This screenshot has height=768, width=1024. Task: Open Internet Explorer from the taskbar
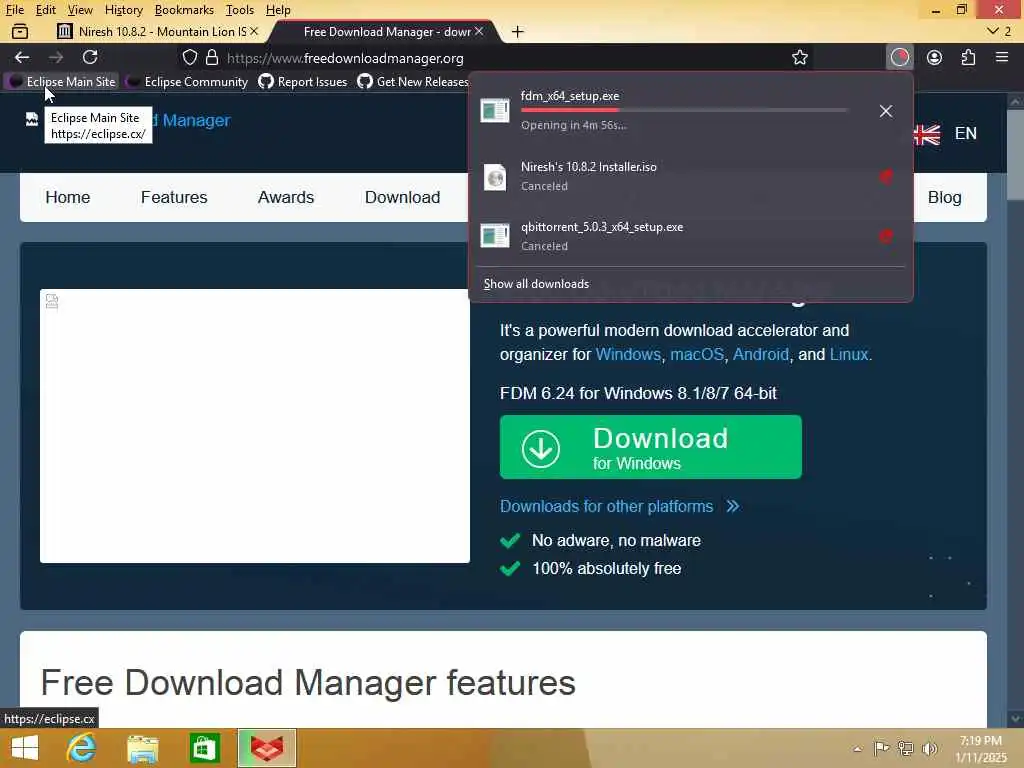pos(81,748)
